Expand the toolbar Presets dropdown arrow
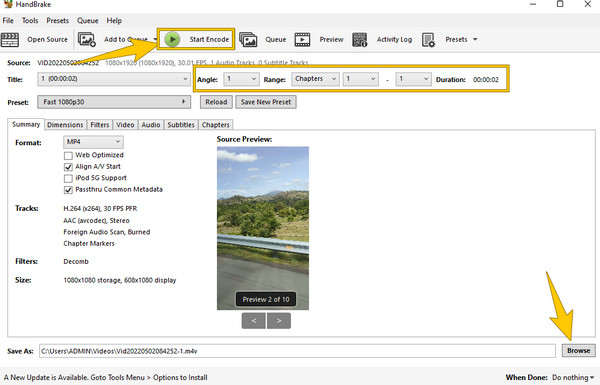 click(x=475, y=39)
